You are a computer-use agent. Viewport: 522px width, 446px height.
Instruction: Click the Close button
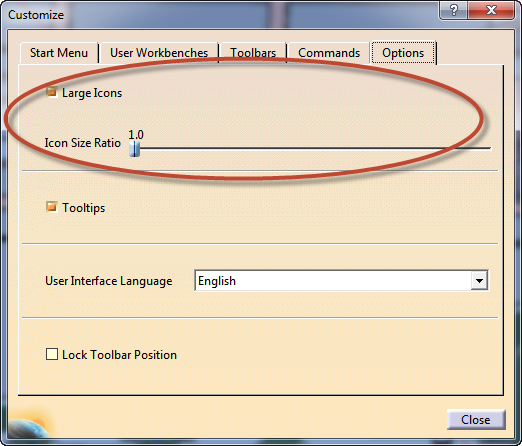(x=476, y=420)
